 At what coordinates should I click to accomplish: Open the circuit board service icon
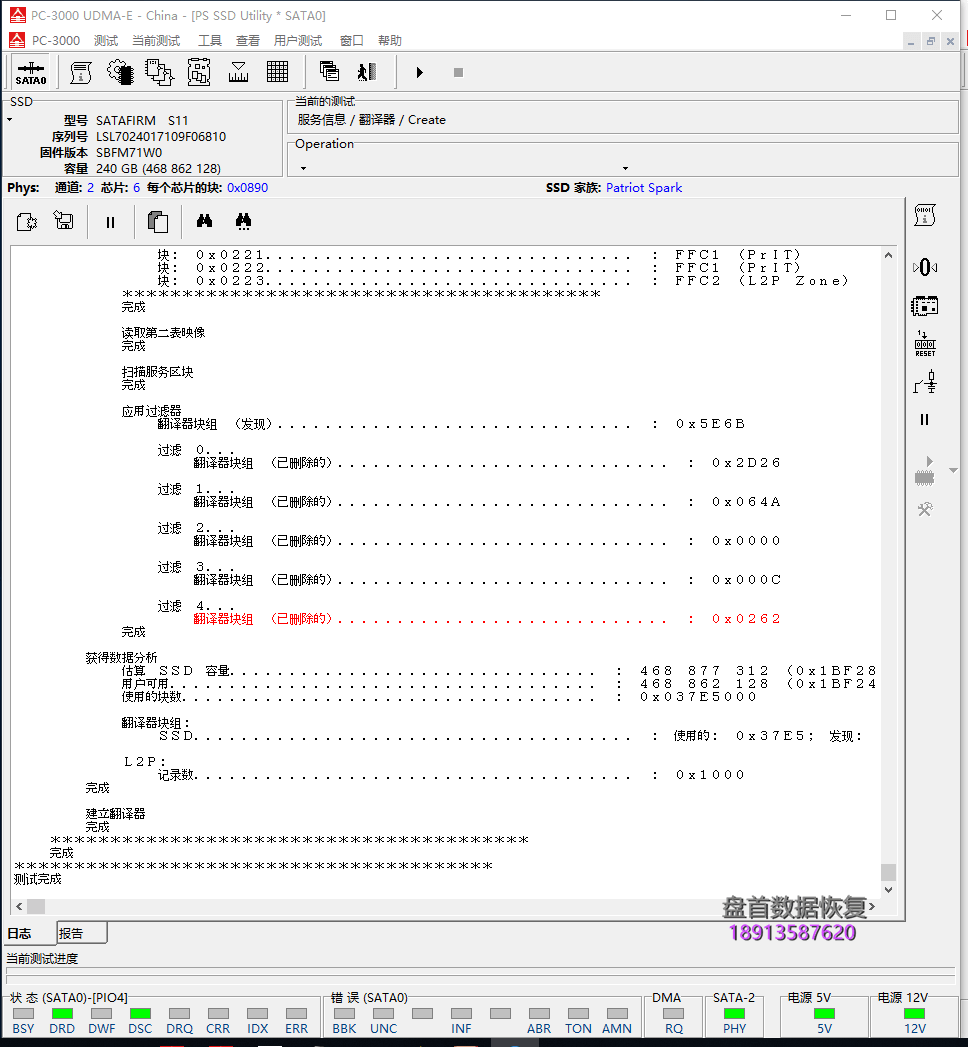point(199,72)
